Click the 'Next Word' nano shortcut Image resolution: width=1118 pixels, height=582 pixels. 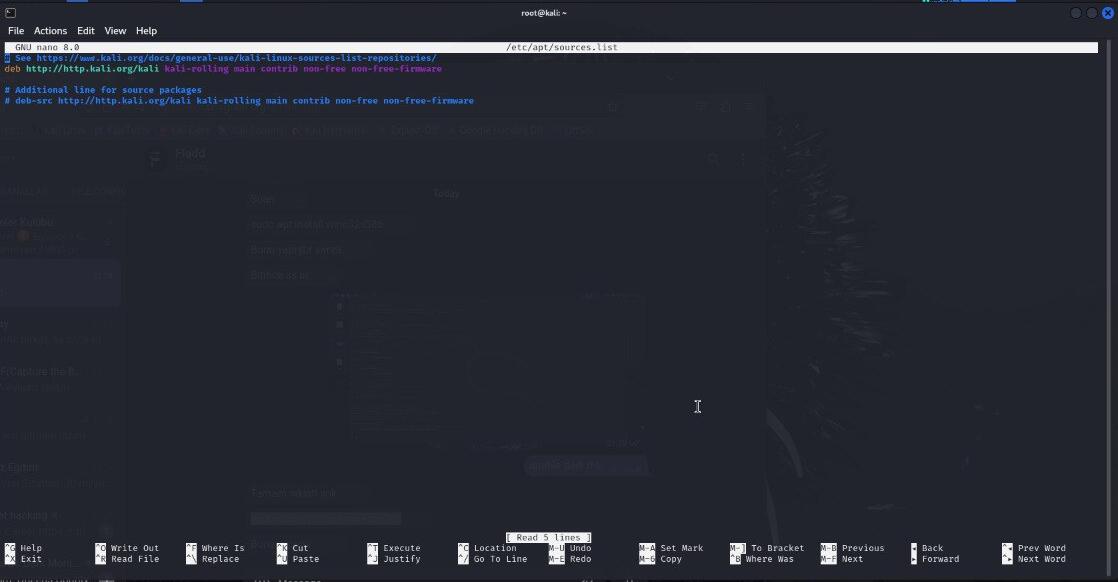(x=1042, y=558)
